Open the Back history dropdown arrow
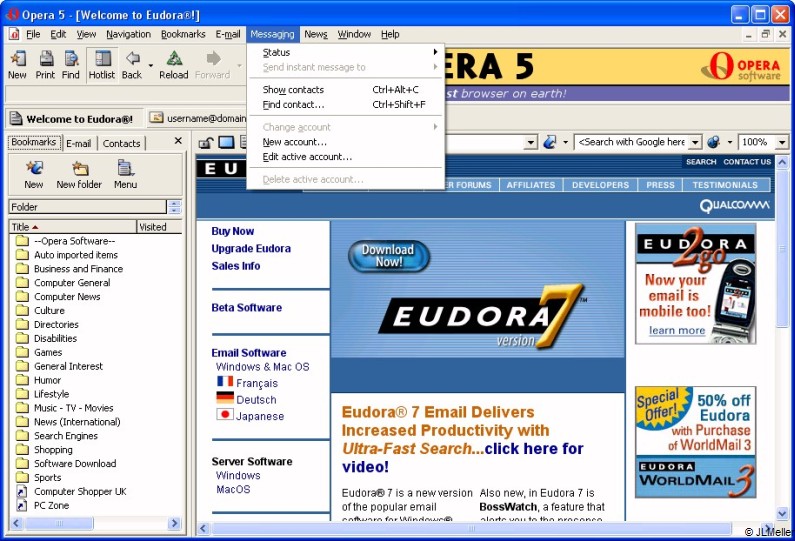Viewport: 795px width, 541px height. pos(151,65)
